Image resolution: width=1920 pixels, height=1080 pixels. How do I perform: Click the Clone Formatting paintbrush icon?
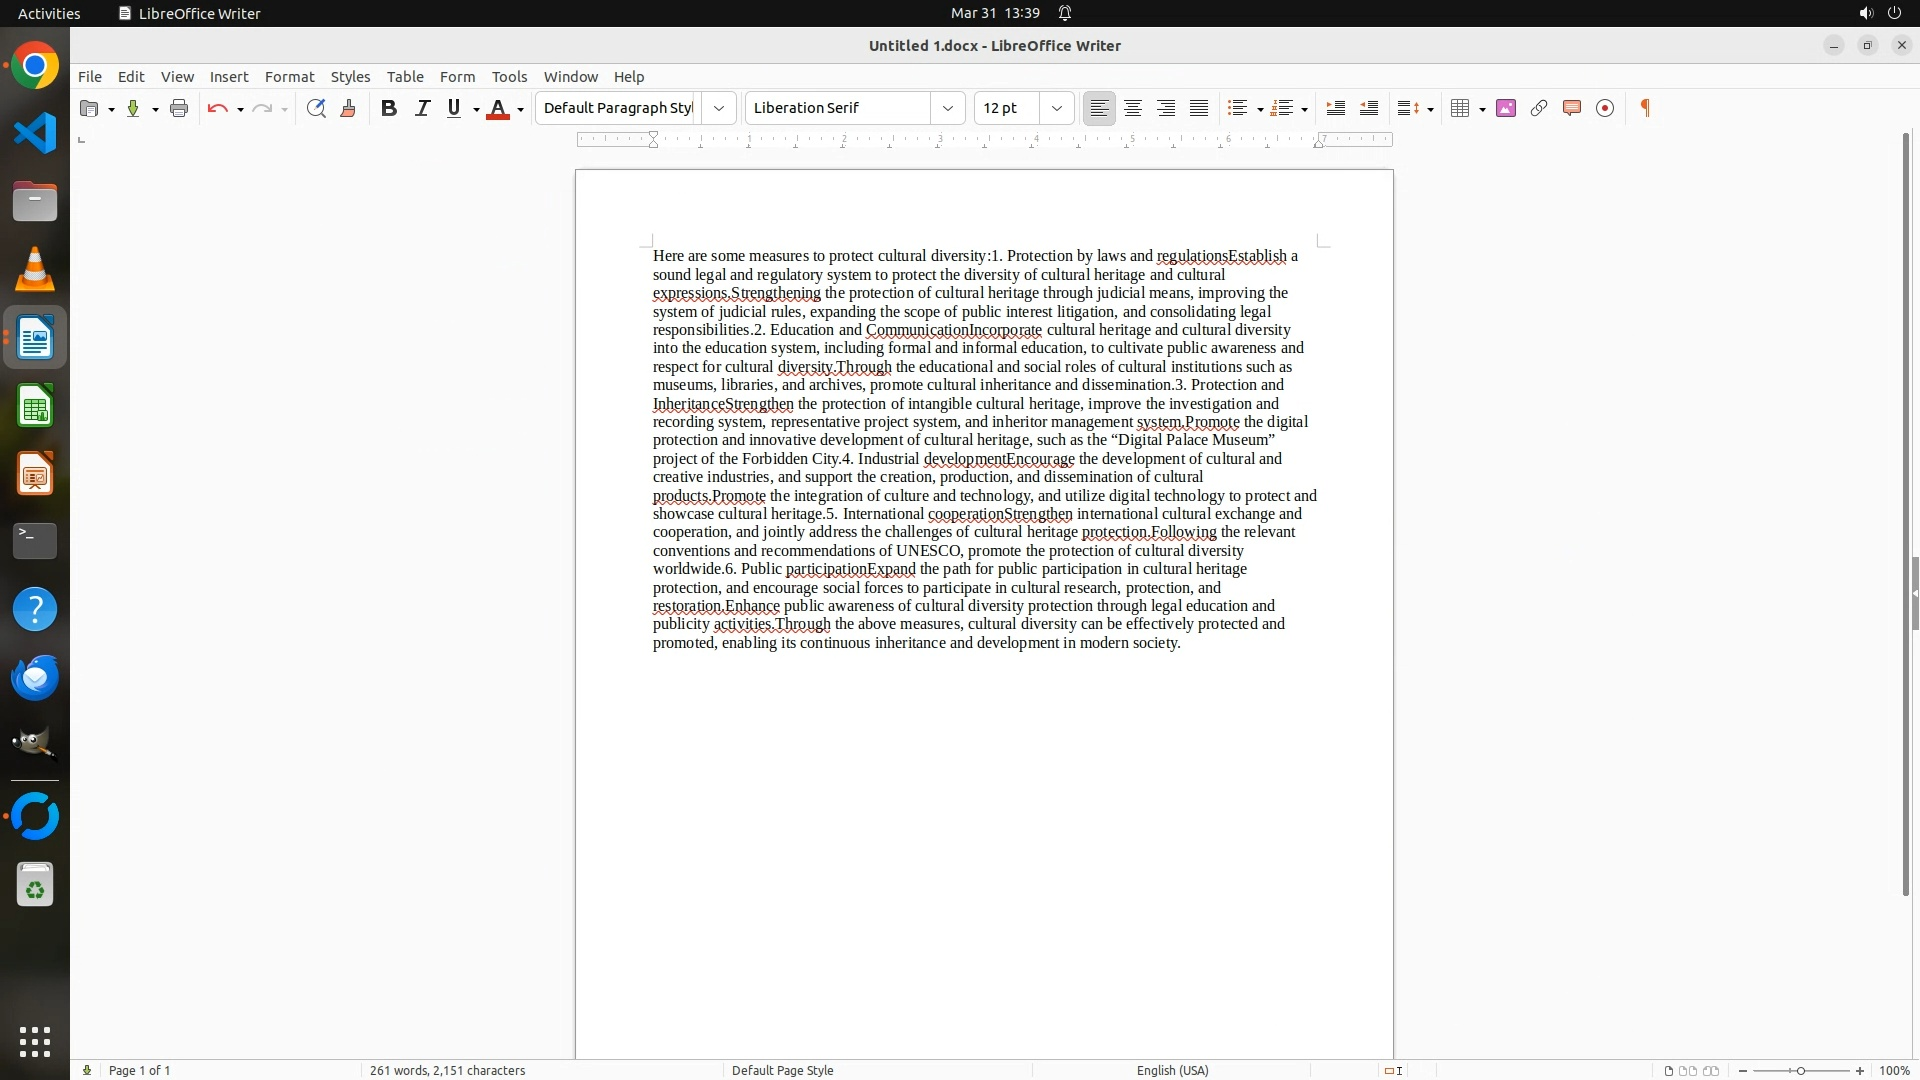point(348,108)
